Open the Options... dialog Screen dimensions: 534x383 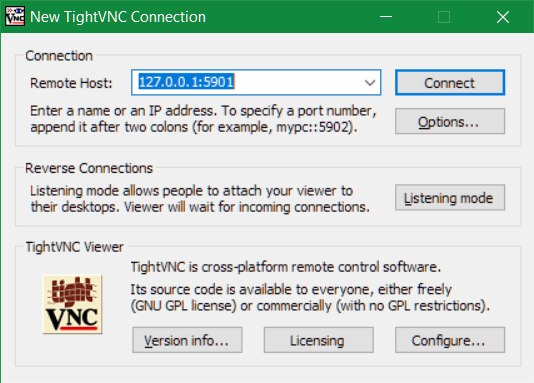[450, 121]
